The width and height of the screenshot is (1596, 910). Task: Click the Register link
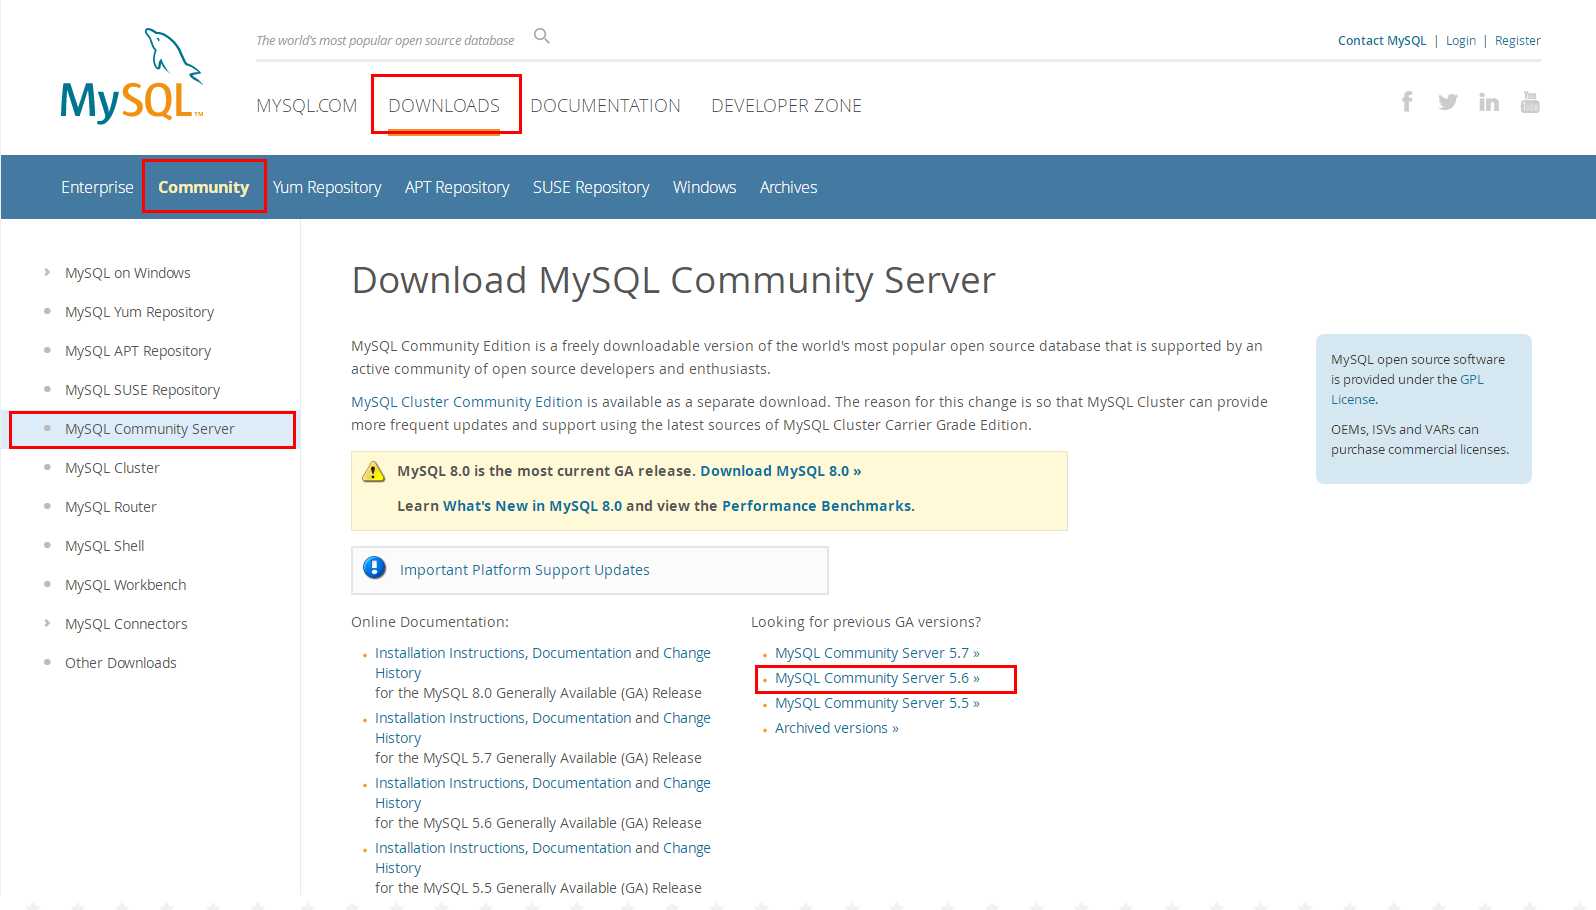tap(1518, 40)
